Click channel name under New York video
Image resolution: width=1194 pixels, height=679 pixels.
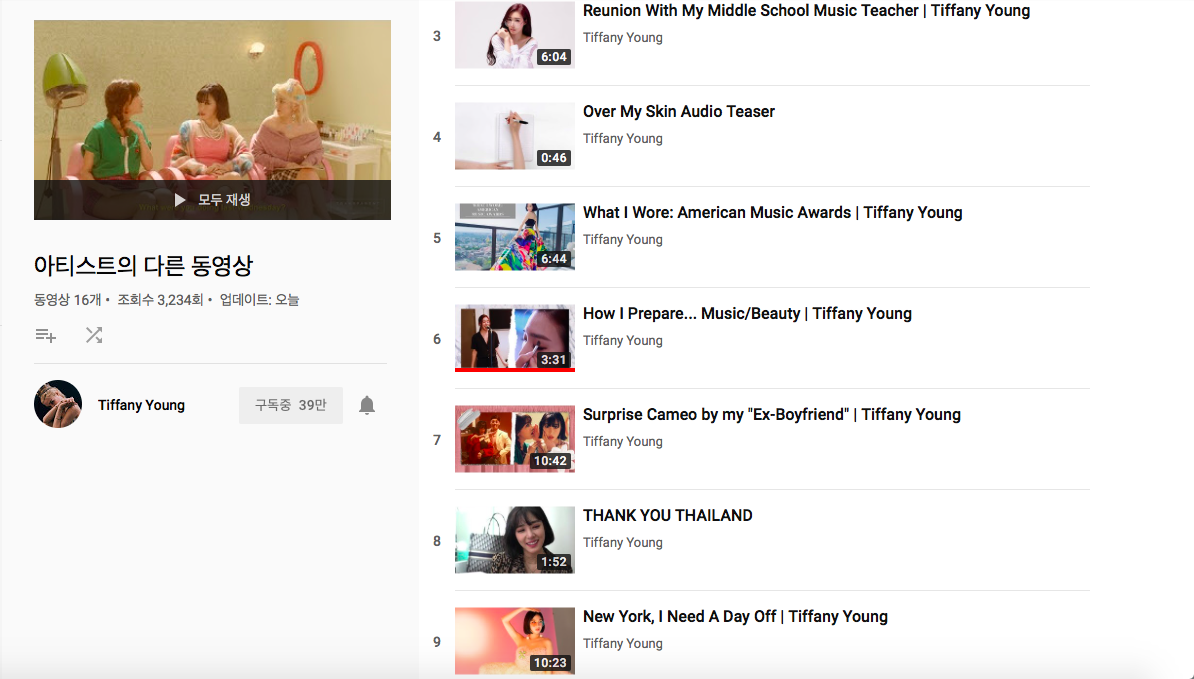click(x=623, y=643)
